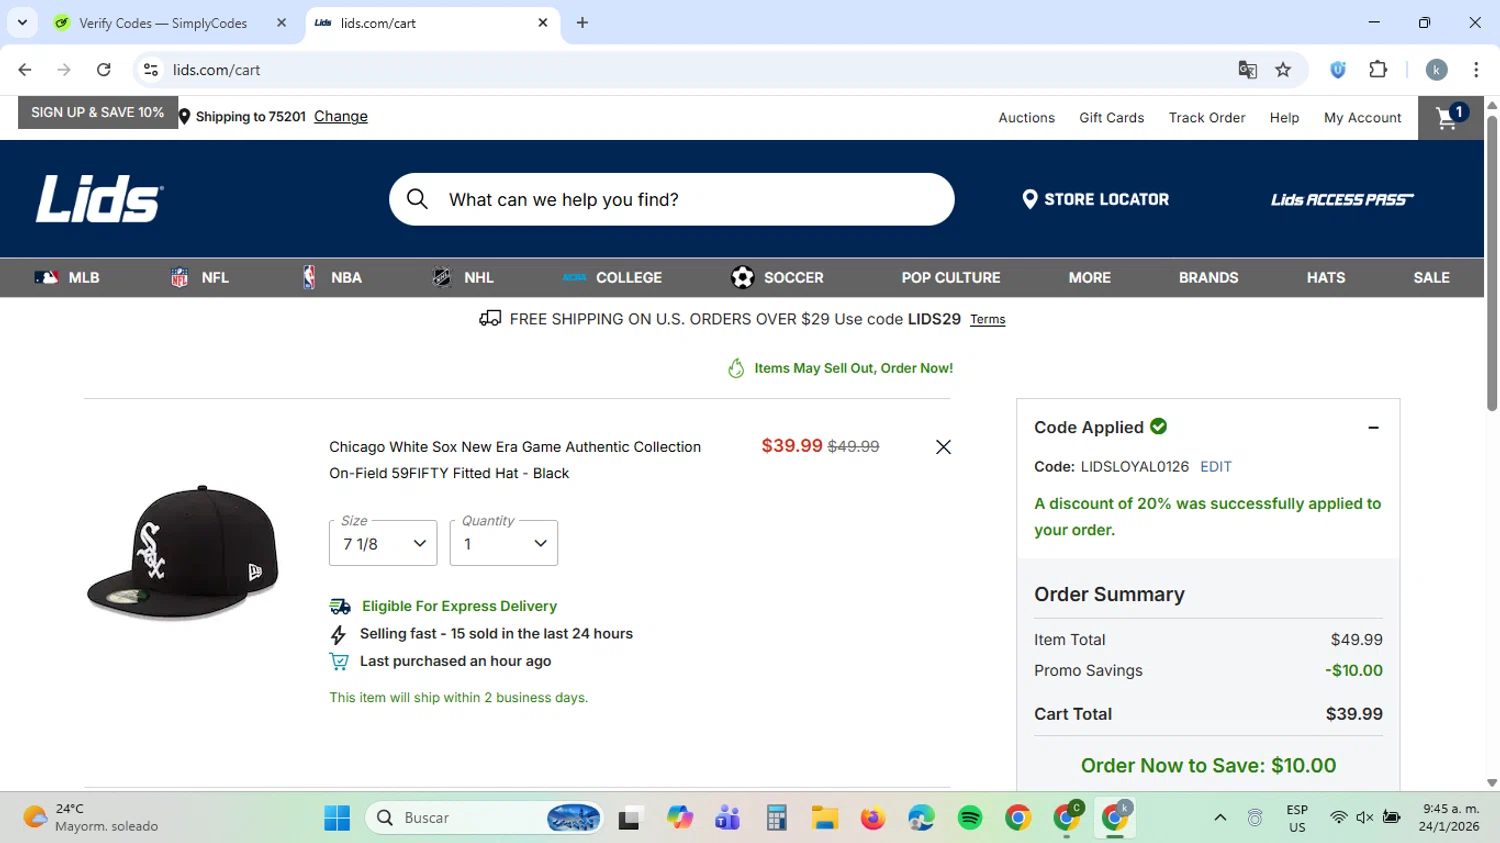Image resolution: width=1500 pixels, height=843 pixels.
Task: Open the Chrome three-dot menu
Action: coord(1476,70)
